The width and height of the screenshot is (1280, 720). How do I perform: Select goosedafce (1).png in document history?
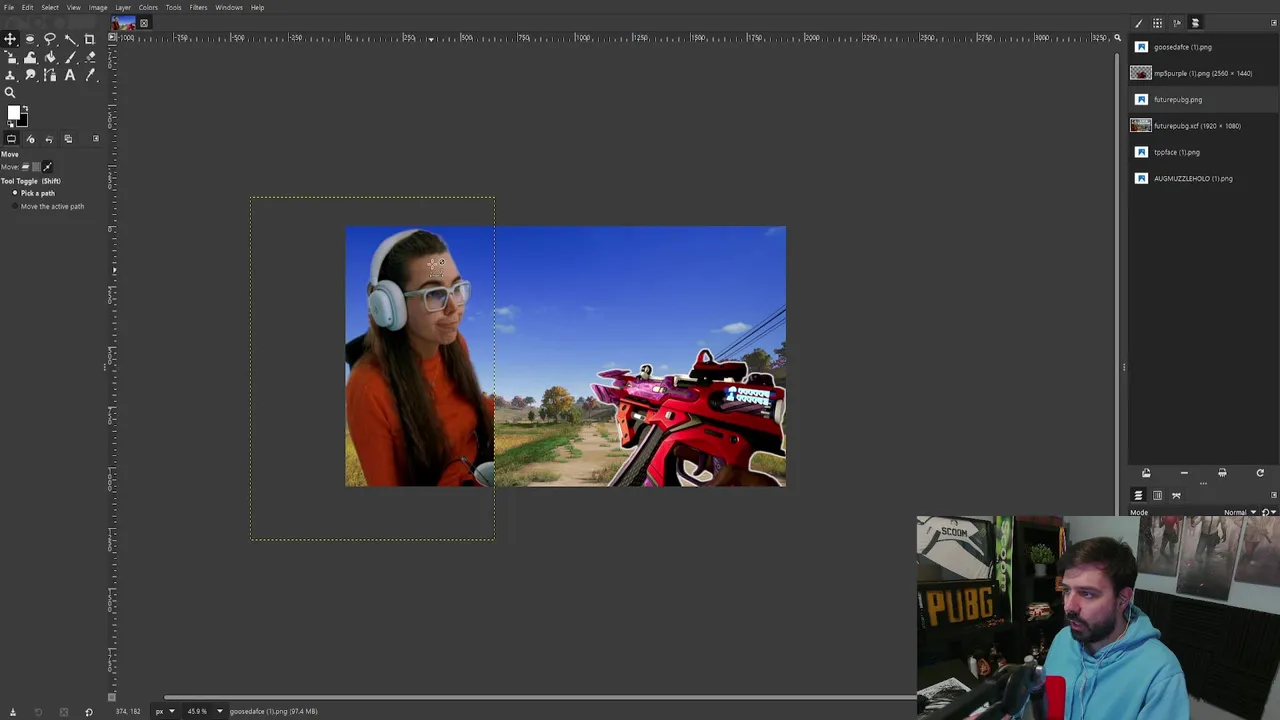point(1203,47)
